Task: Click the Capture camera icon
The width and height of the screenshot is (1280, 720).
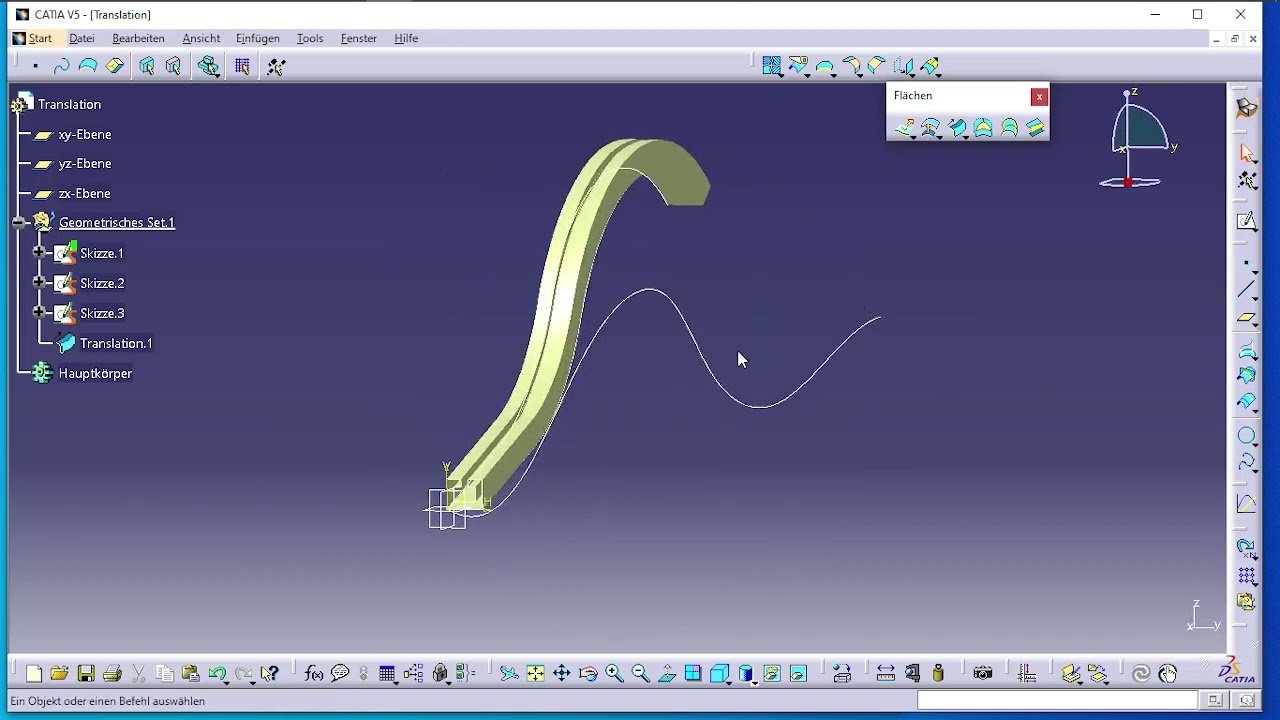Action: pos(983,674)
